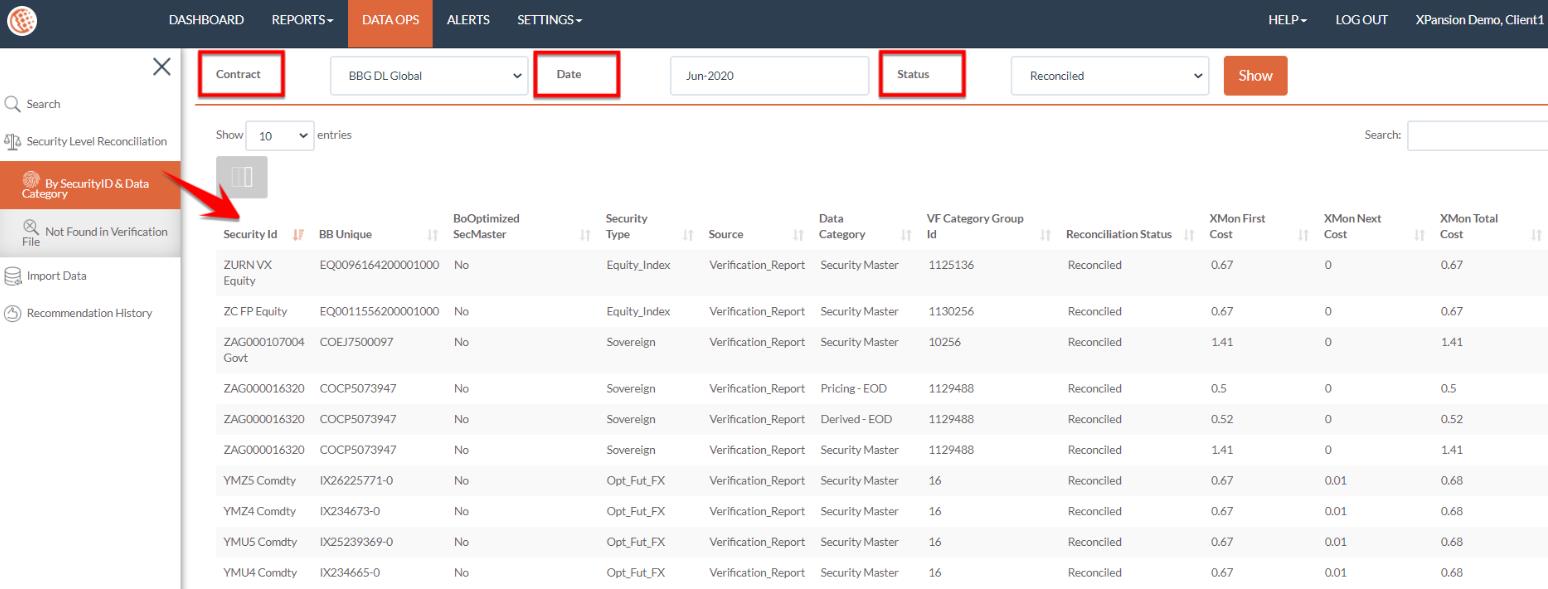The image size is (1548, 589).
Task: Click the Search magnifier icon in sidebar
Action: click(13, 104)
